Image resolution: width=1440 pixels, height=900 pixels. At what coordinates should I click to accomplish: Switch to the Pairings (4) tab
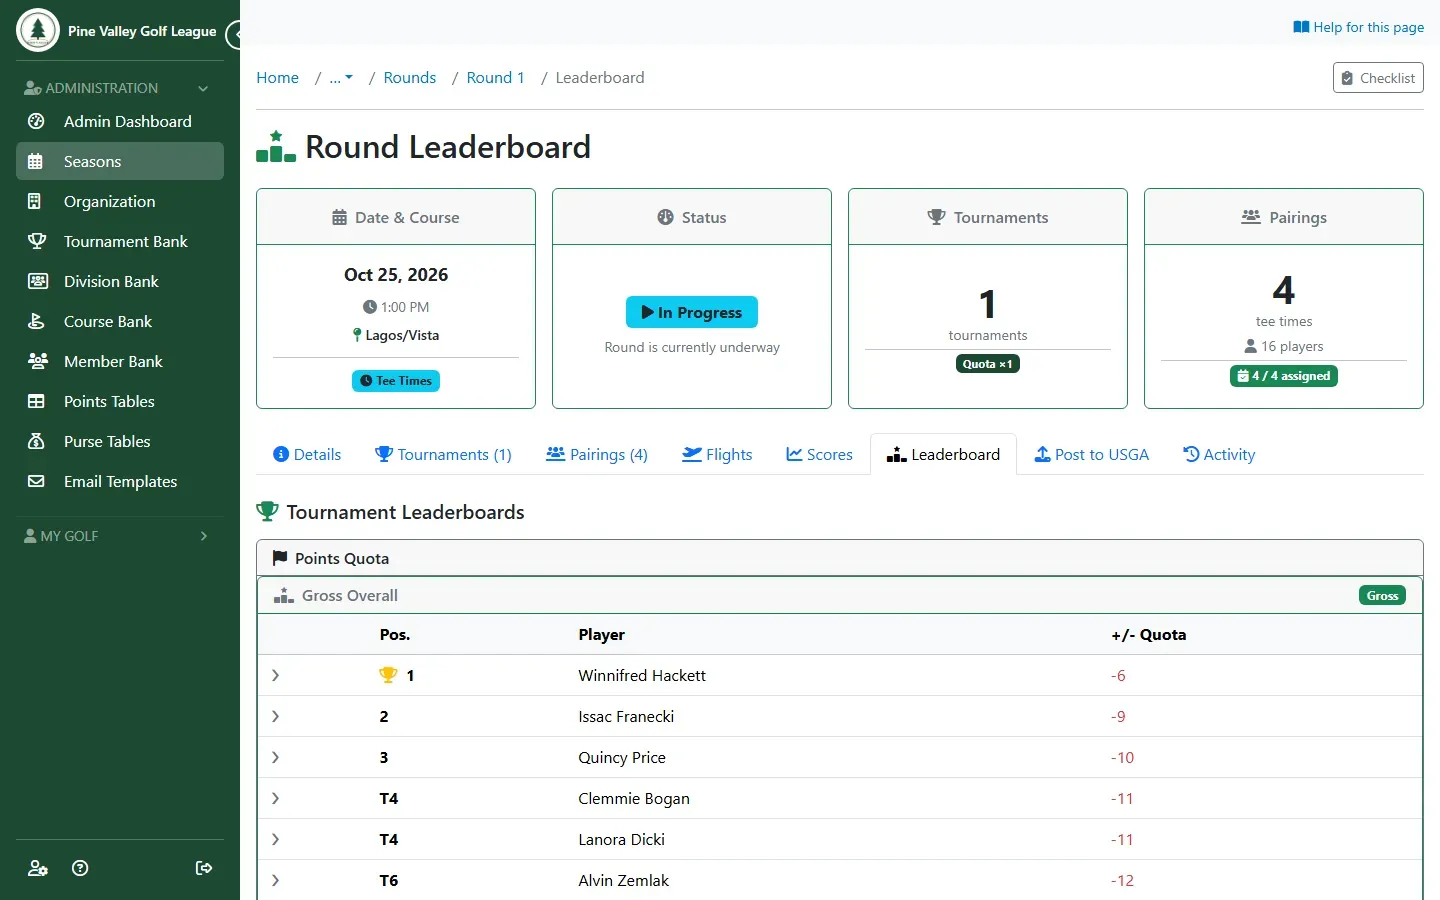tap(597, 454)
